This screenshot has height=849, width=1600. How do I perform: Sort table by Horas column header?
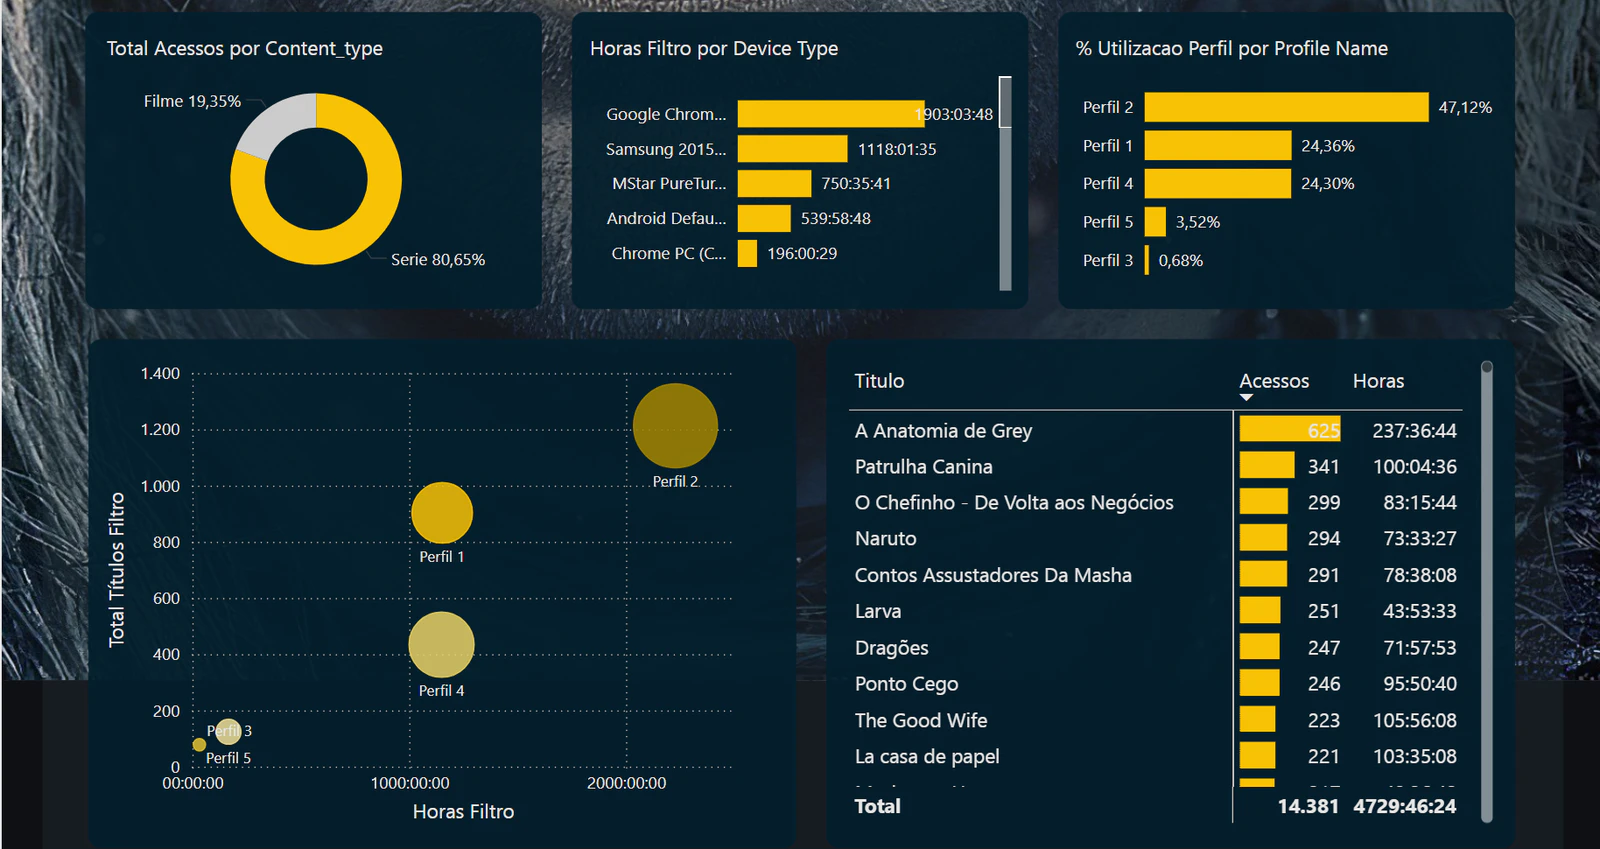[1378, 381]
